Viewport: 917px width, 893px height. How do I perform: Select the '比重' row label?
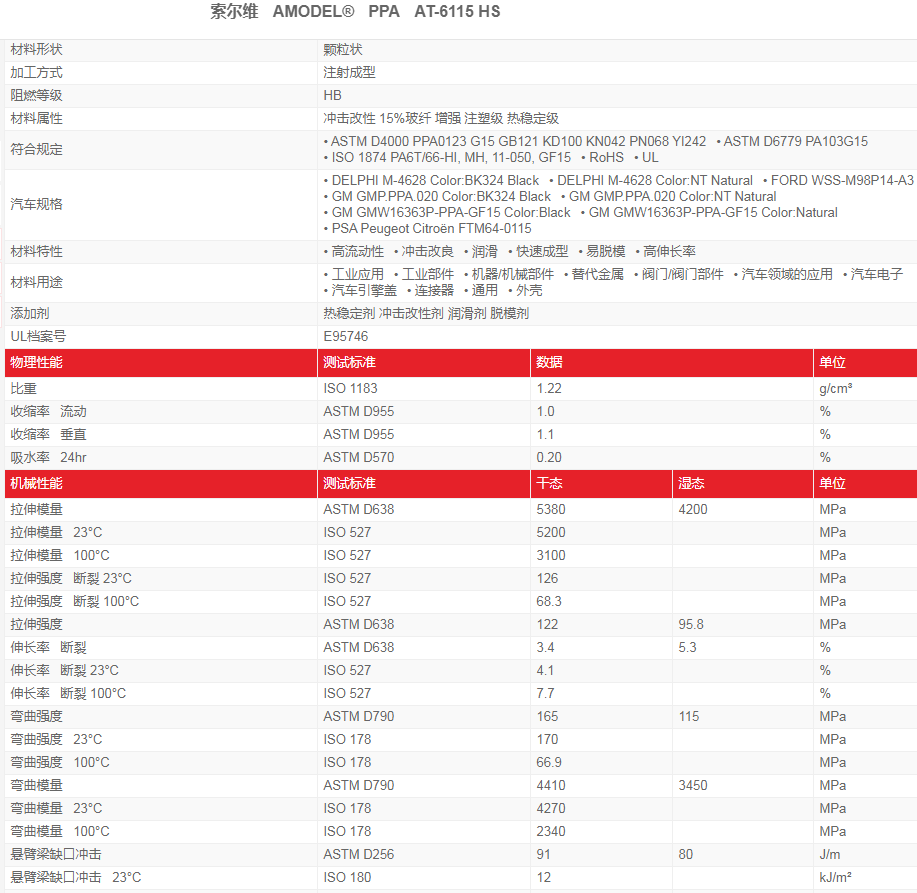pyautogui.click(x=23, y=389)
